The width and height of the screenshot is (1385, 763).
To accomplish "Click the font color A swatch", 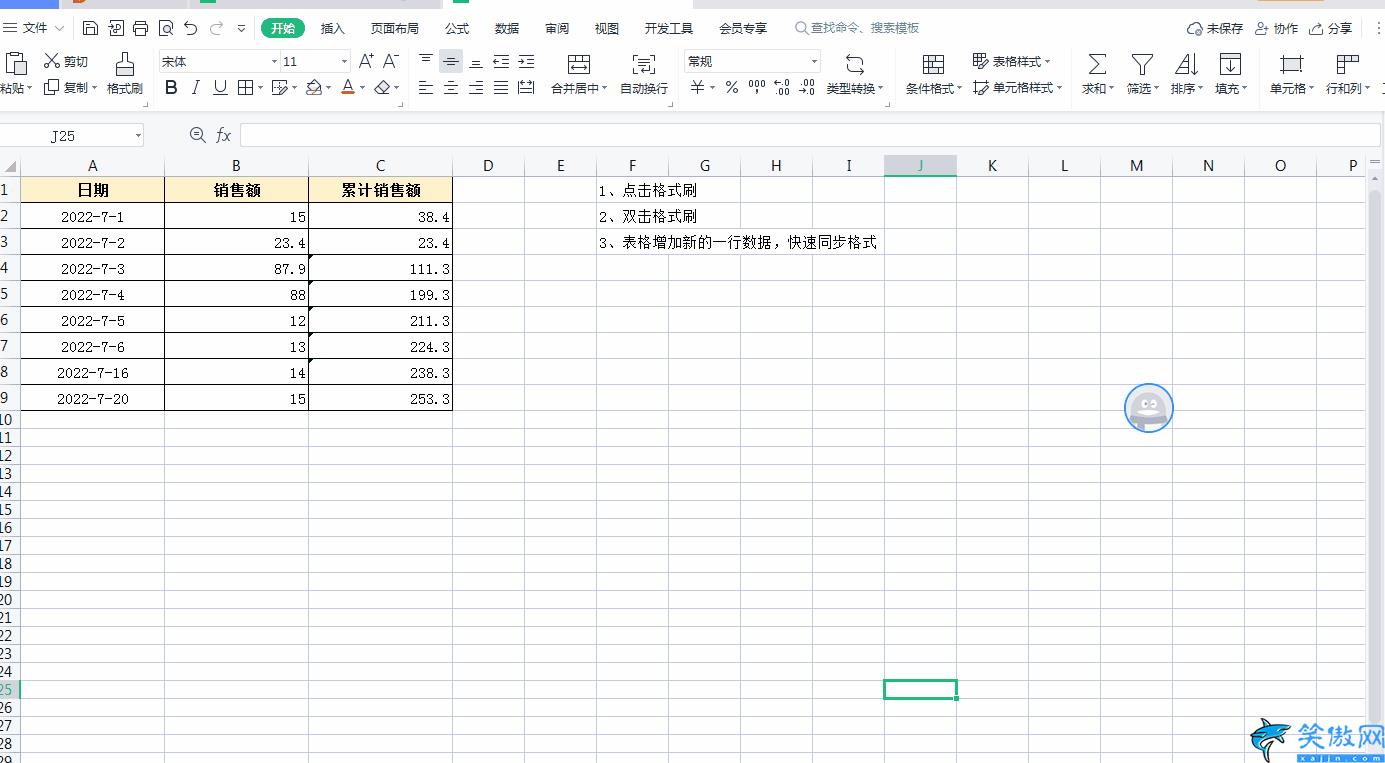I will (x=347, y=88).
